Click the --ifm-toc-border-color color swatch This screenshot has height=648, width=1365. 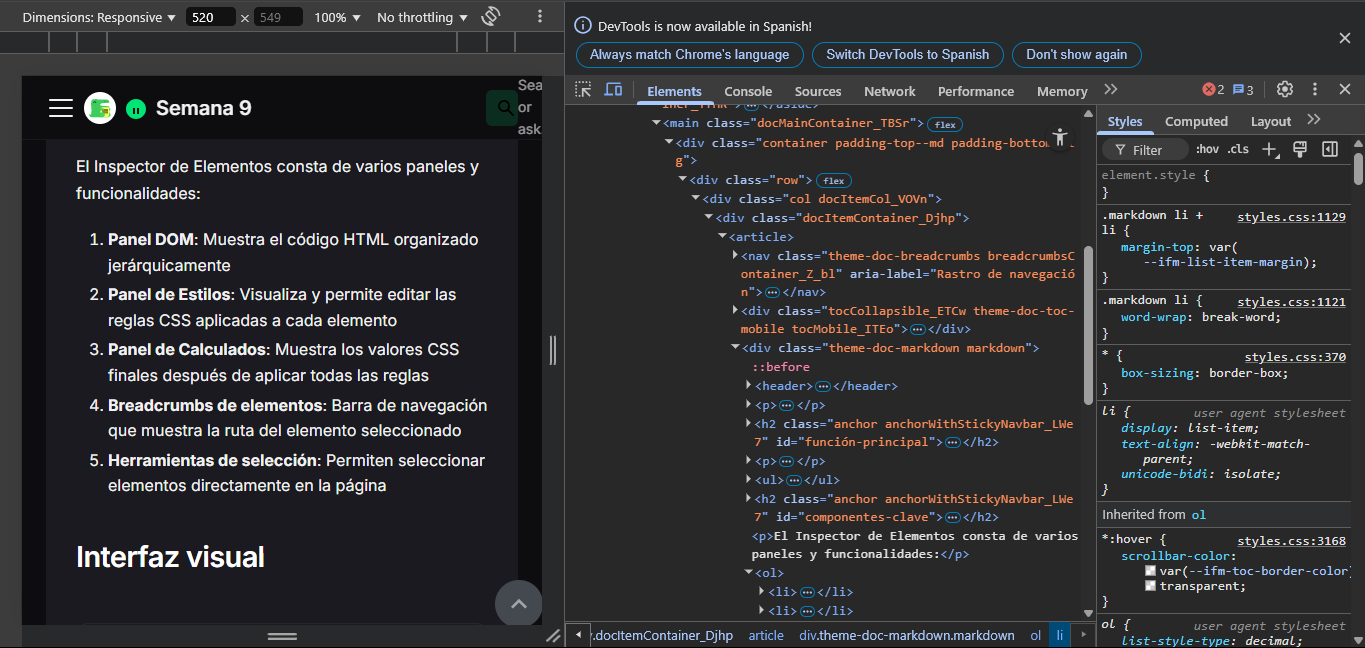pyautogui.click(x=1151, y=571)
